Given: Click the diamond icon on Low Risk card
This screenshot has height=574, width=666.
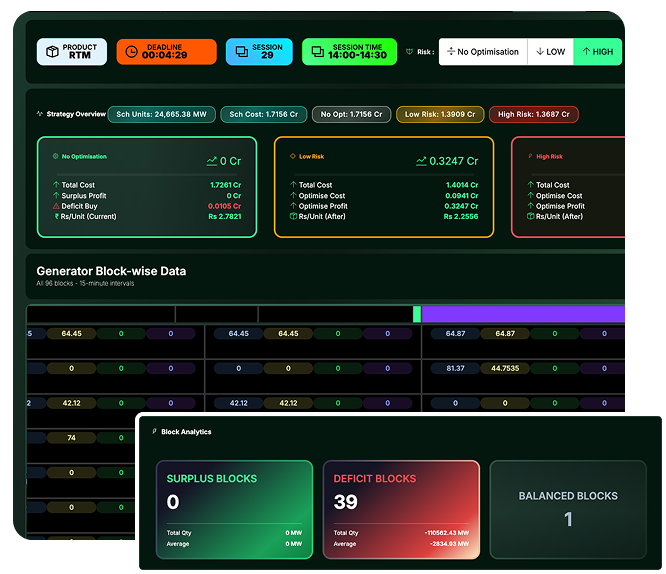Looking at the screenshot, I should (x=293, y=156).
